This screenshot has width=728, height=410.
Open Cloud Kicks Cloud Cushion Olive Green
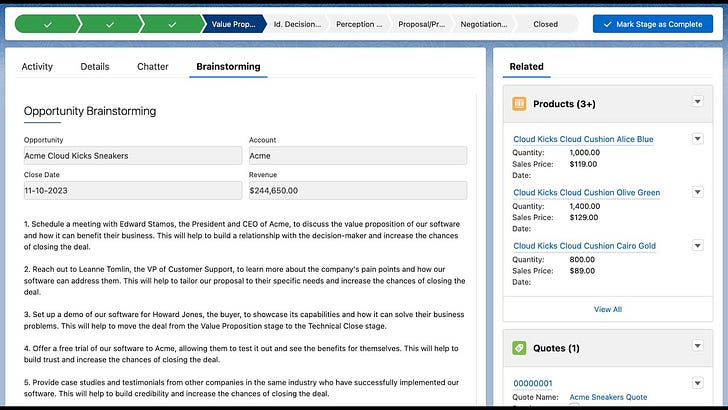(x=586, y=193)
